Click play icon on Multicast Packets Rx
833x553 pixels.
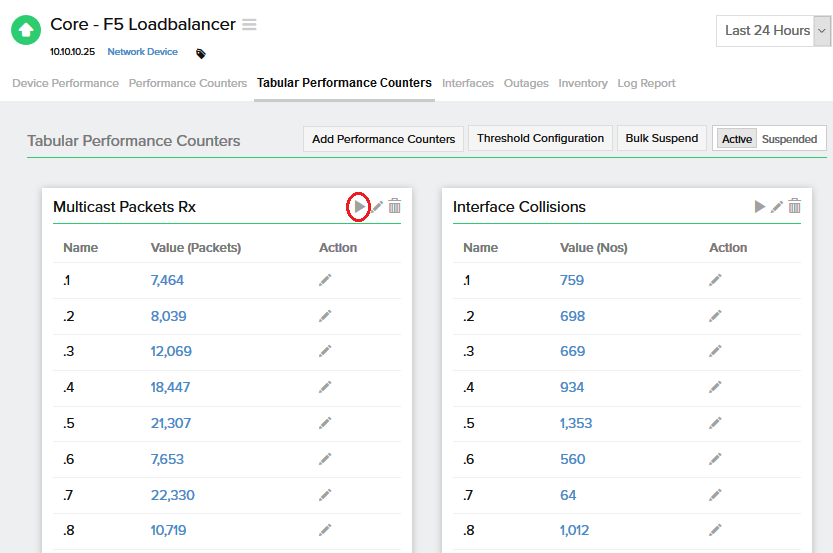click(359, 206)
